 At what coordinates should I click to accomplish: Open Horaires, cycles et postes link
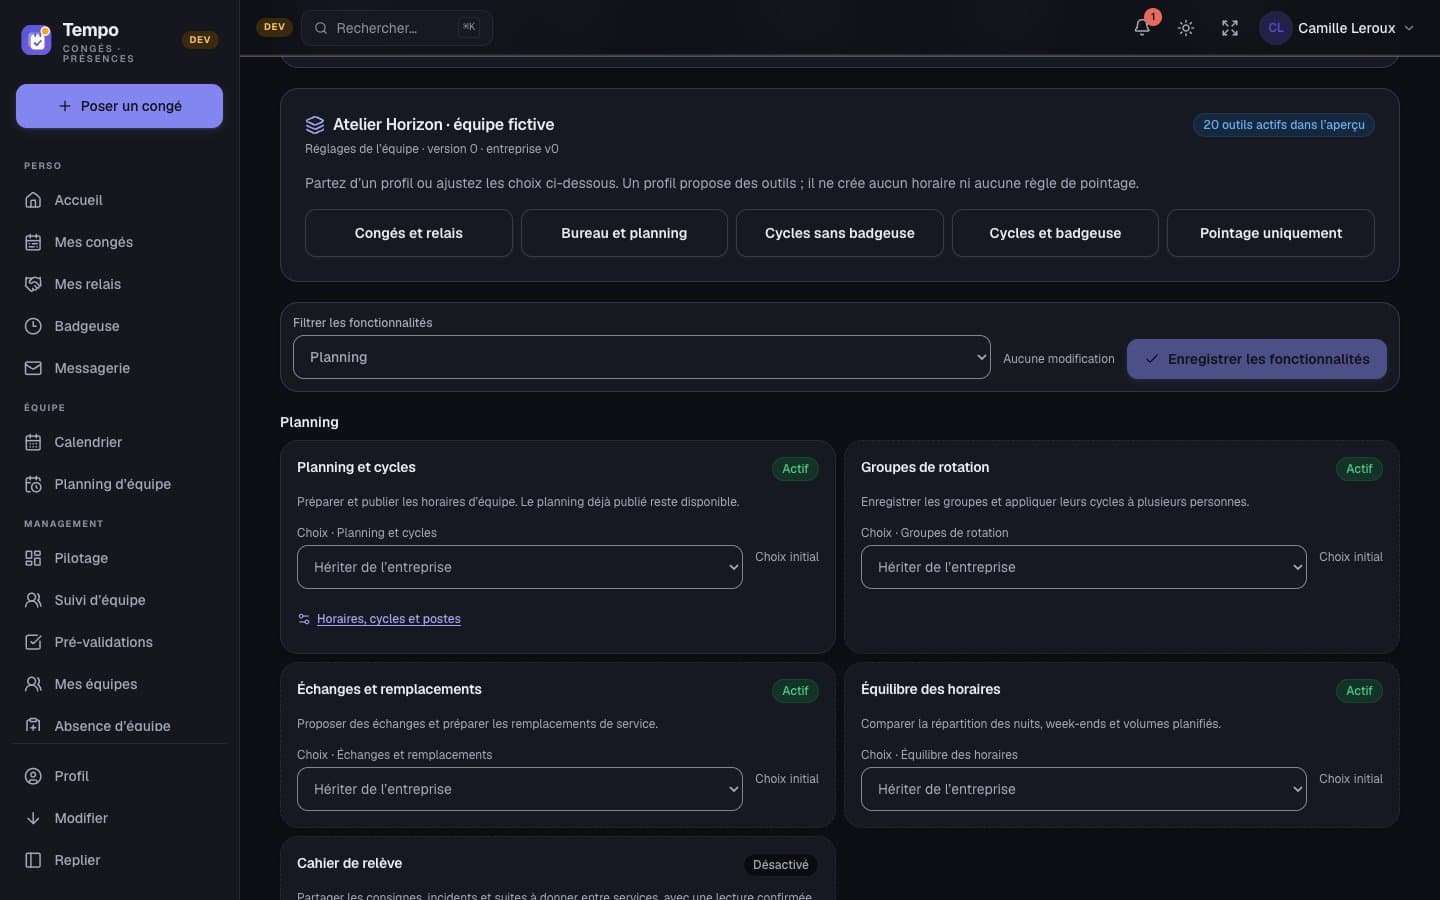(388, 619)
